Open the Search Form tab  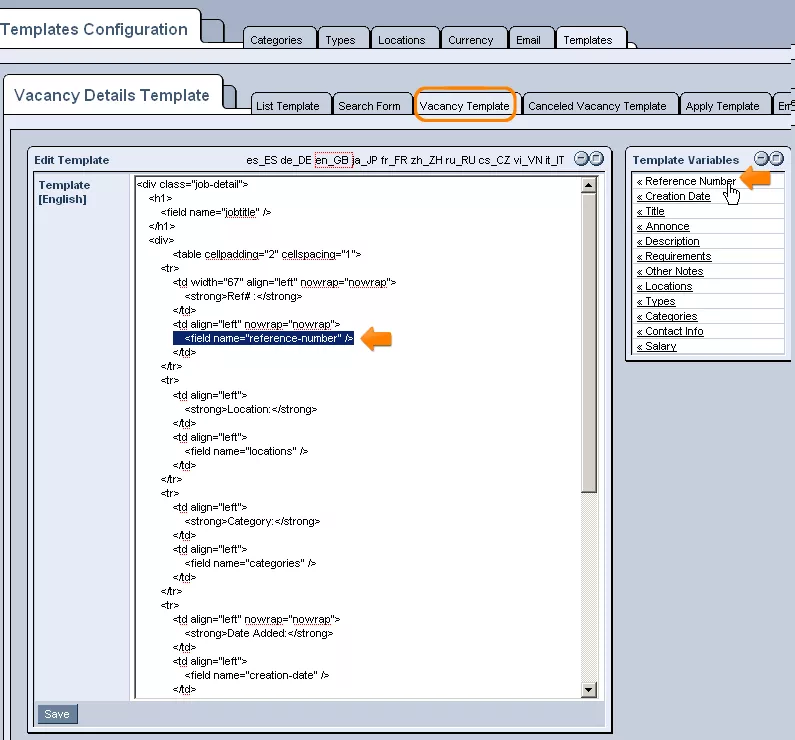pyautogui.click(x=369, y=106)
